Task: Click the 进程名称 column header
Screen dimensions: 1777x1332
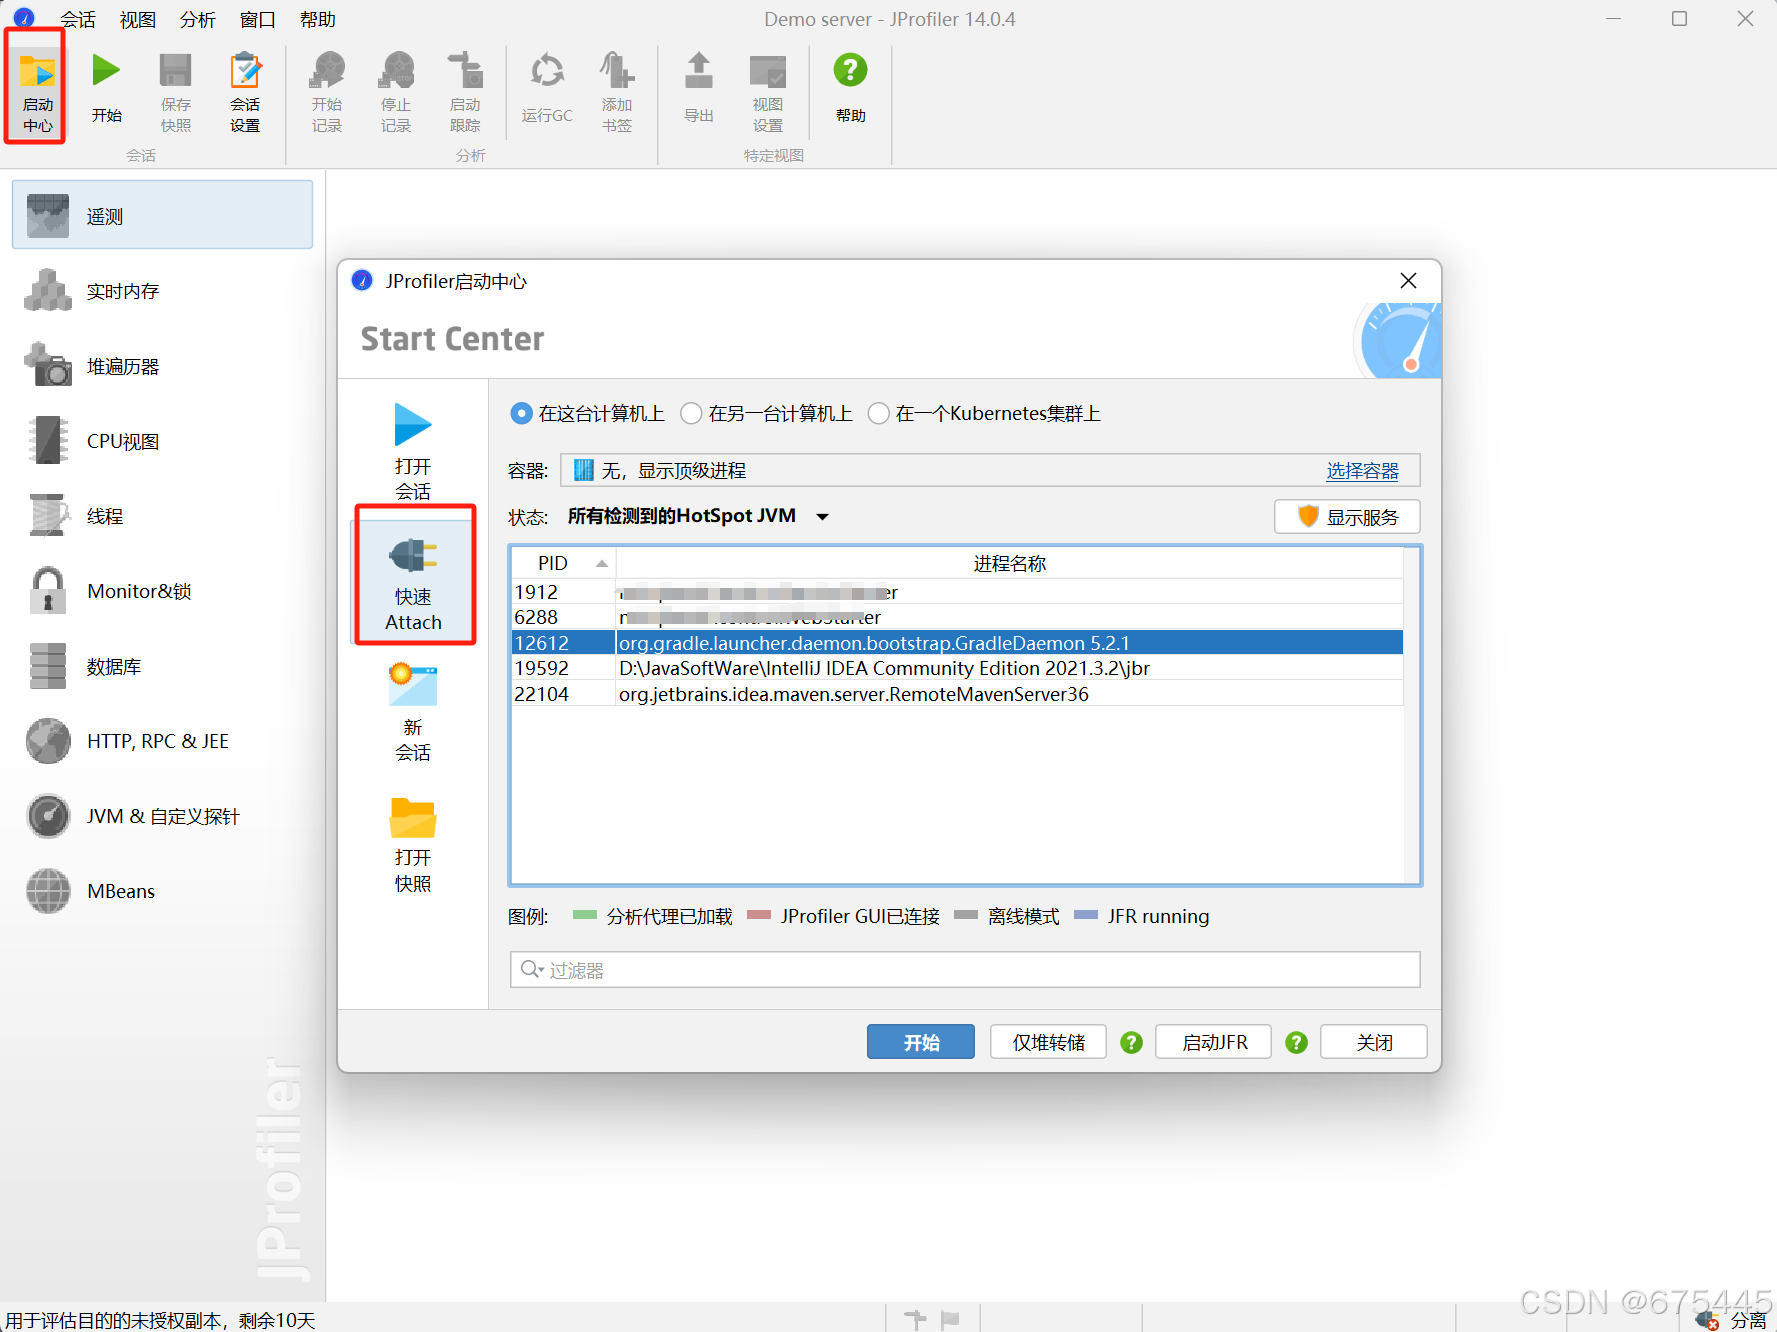Action: click(x=1009, y=563)
